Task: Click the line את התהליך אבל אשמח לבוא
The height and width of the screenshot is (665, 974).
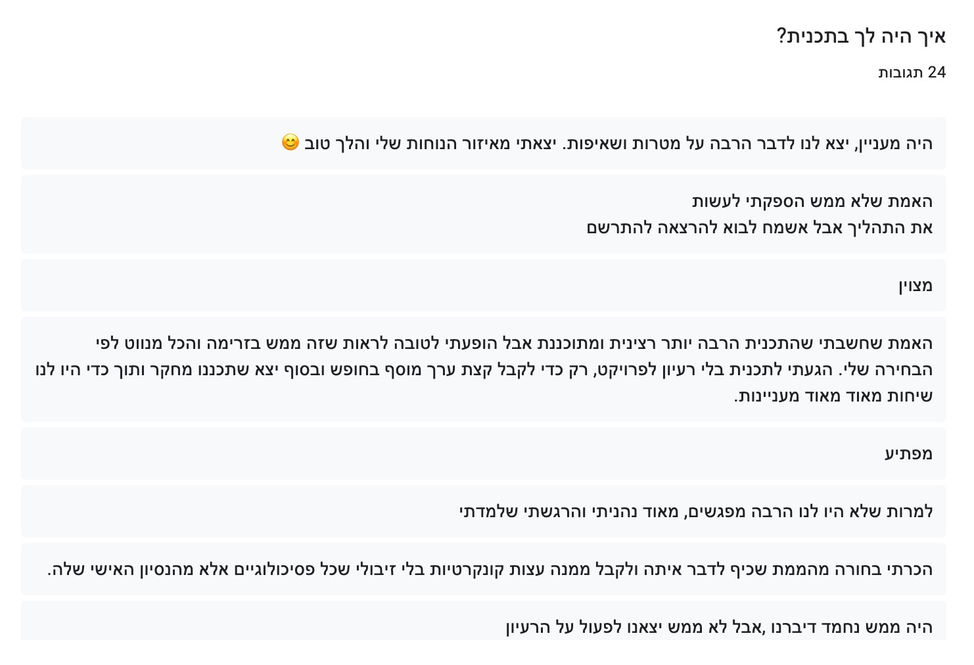Action: pos(760,228)
